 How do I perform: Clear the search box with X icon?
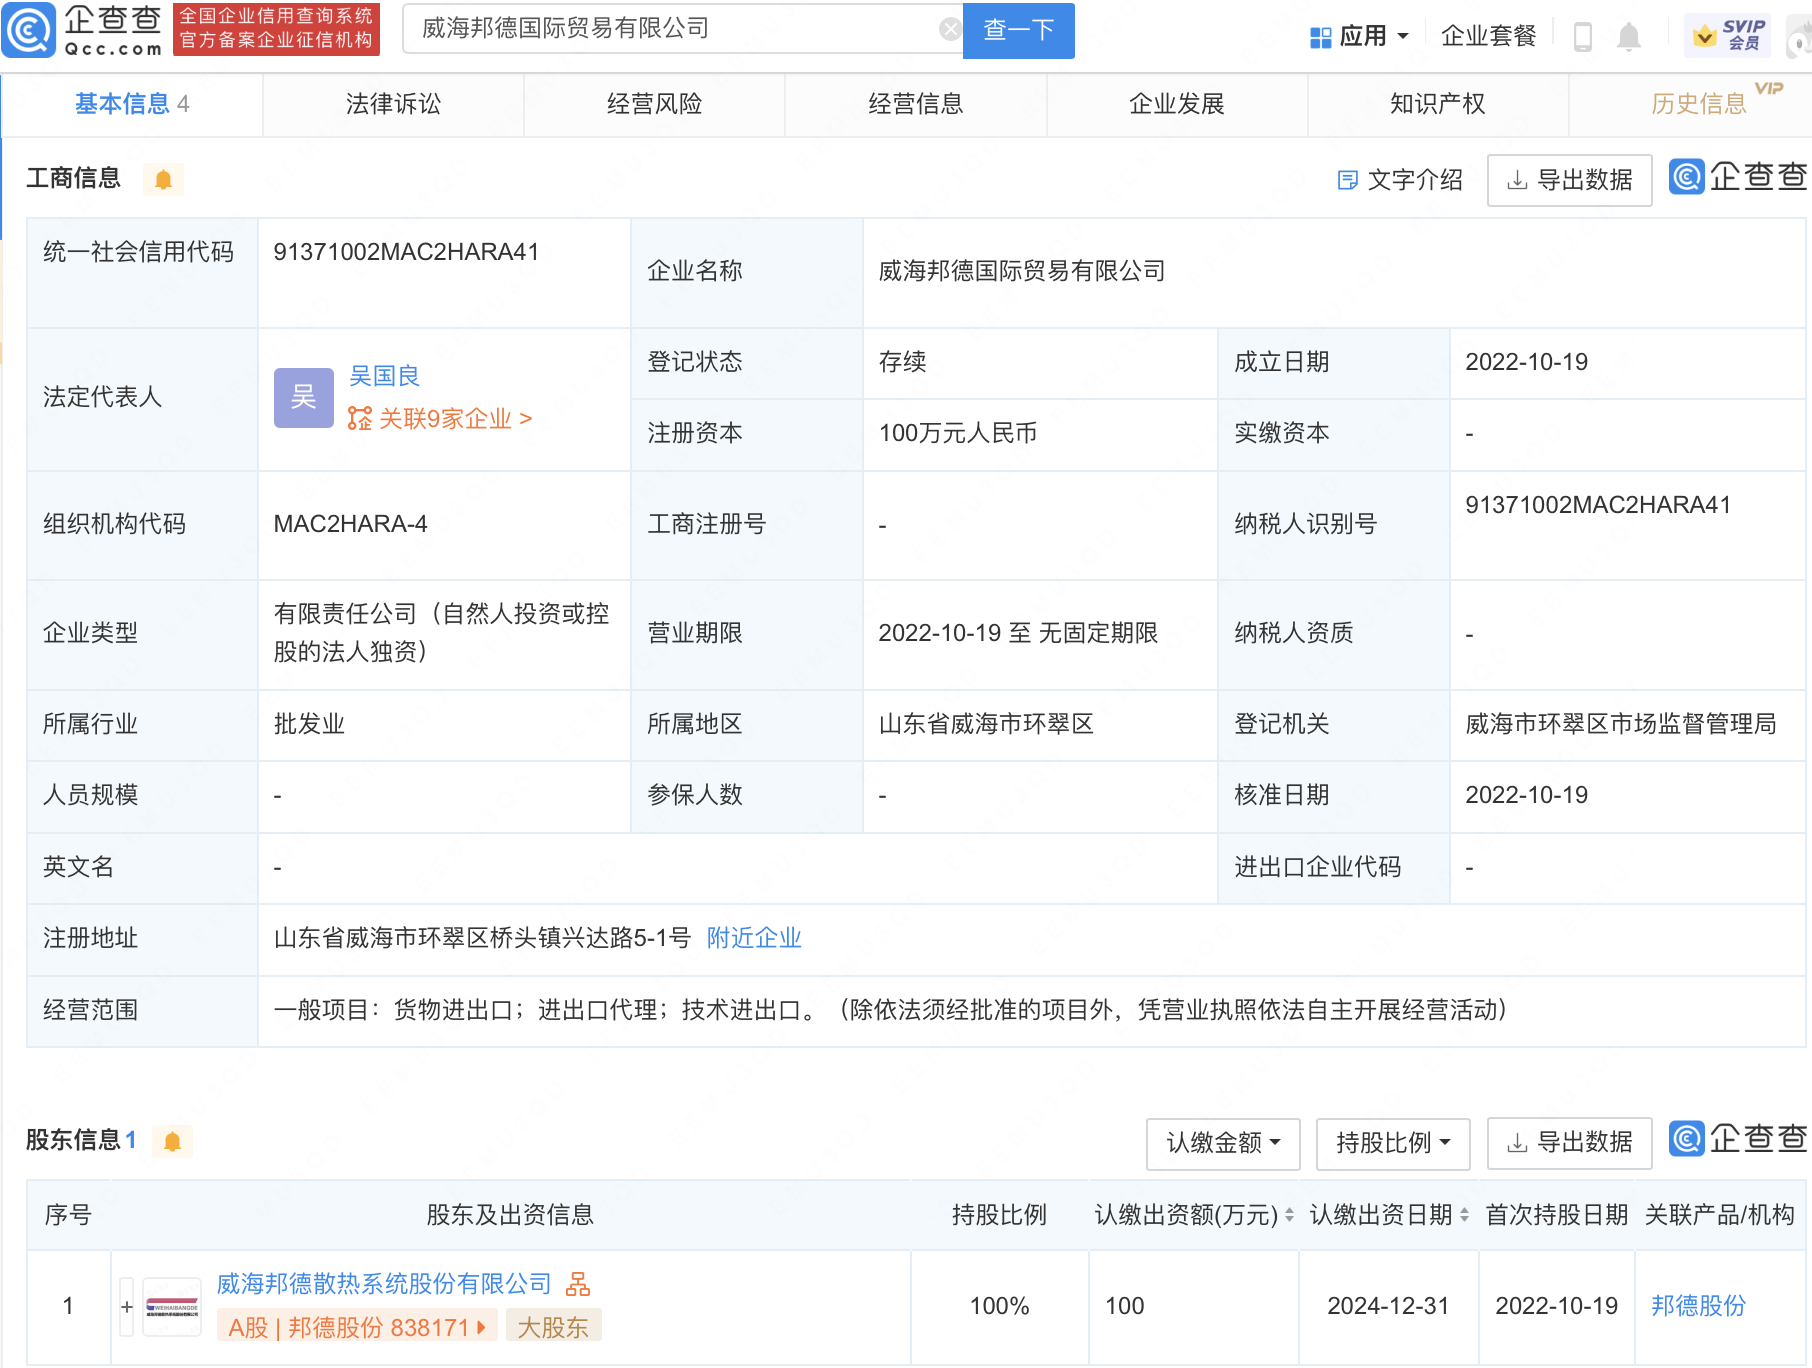pos(950,29)
